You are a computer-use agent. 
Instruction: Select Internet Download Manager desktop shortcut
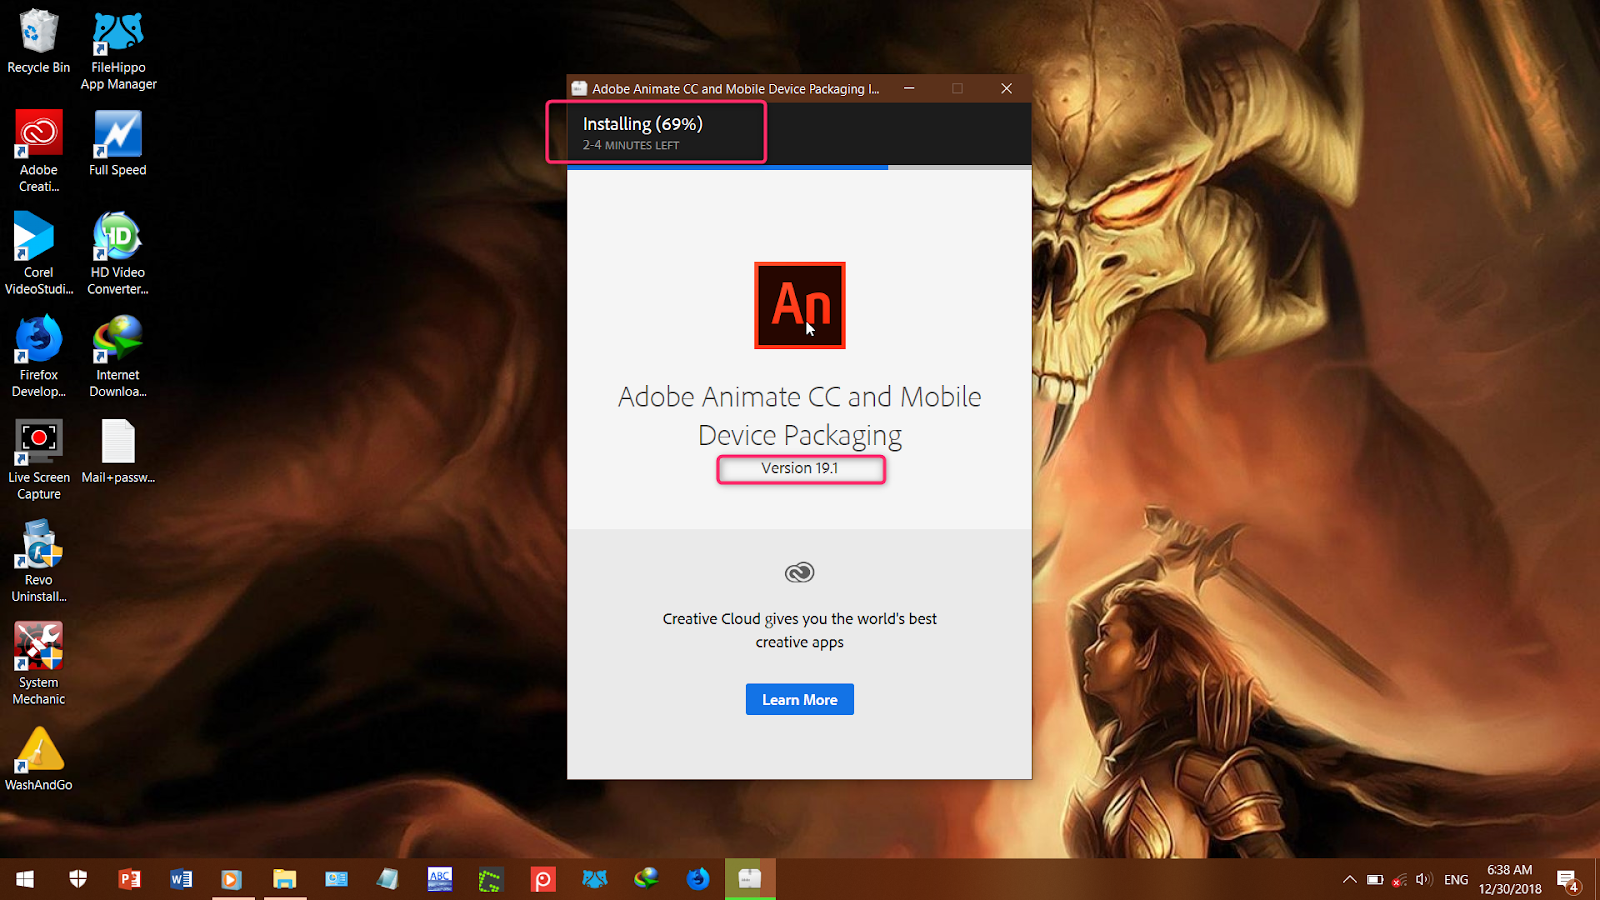pyautogui.click(x=118, y=356)
